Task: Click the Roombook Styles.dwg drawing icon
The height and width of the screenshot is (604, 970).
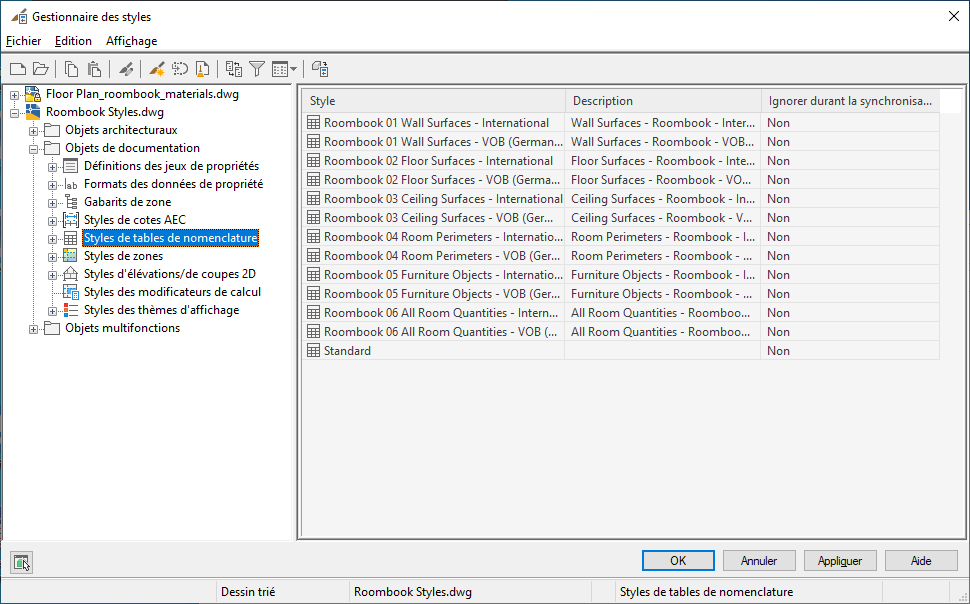Action: point(33,112)
